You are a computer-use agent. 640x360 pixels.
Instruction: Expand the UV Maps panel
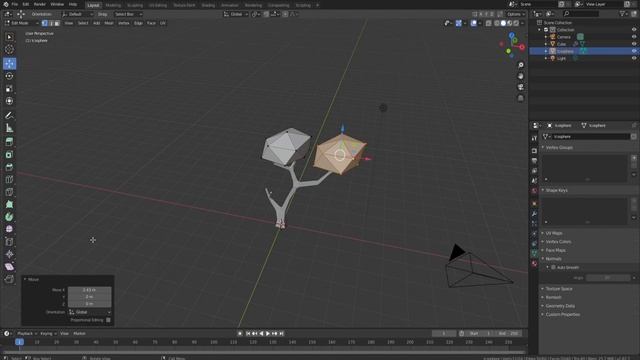pos(553,233)
